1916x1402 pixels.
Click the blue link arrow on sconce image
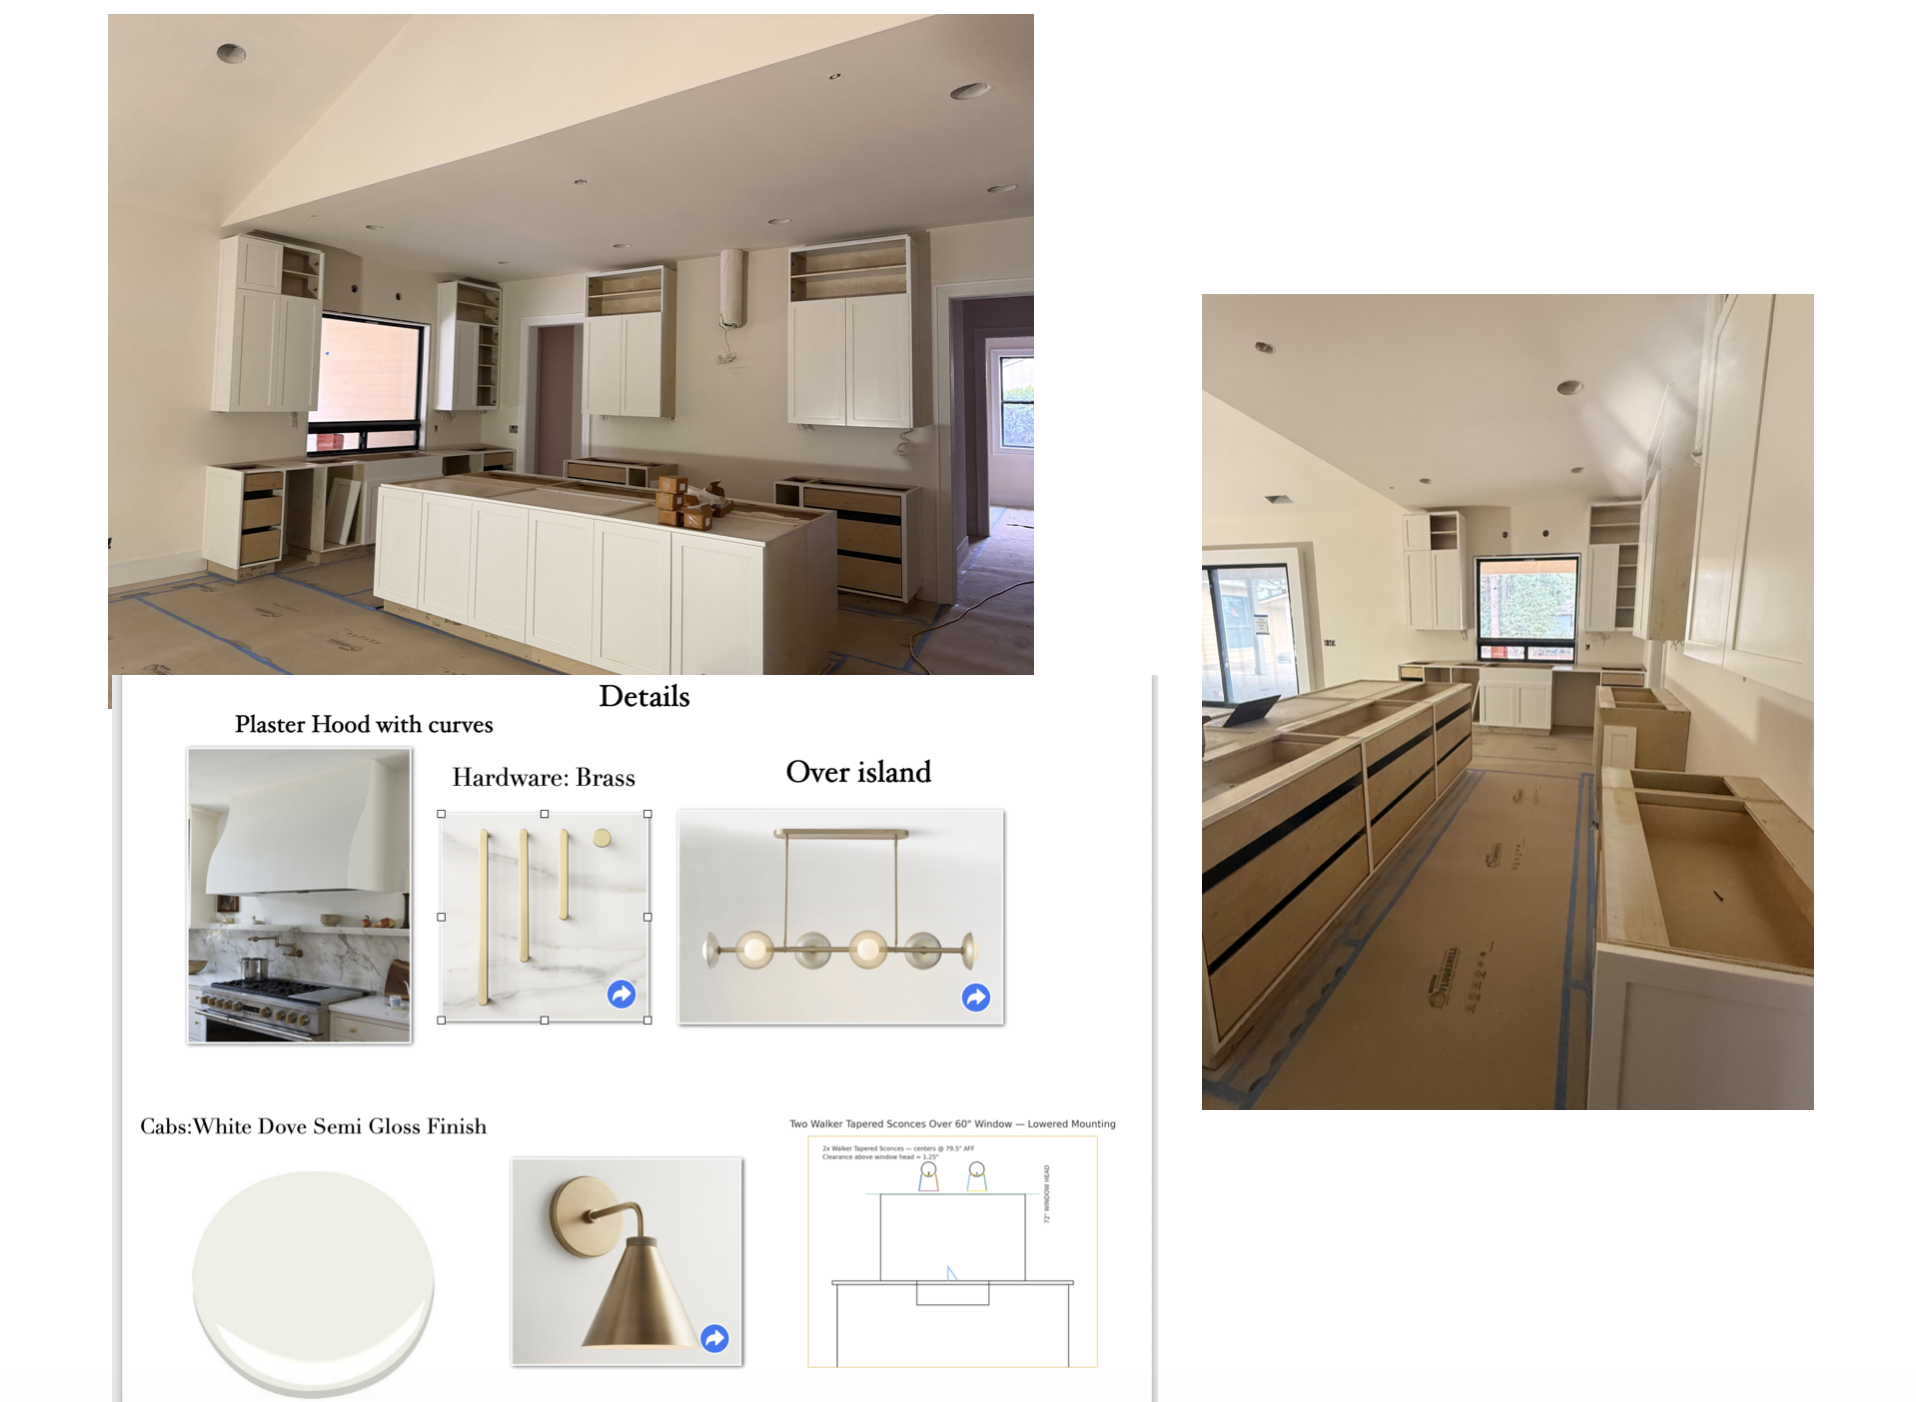tap(714, 1338)
